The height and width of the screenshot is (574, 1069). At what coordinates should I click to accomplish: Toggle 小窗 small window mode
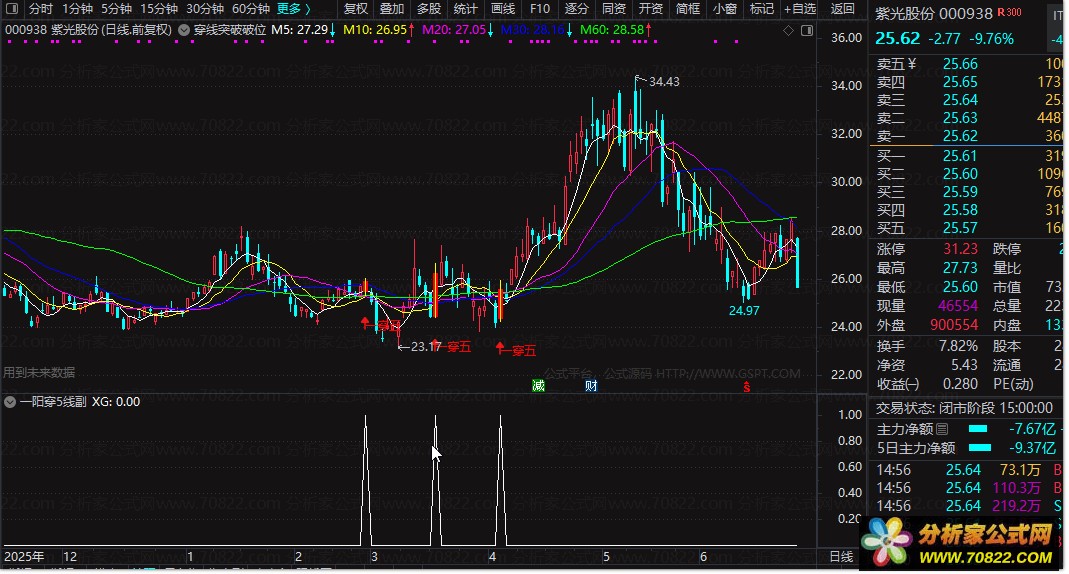point(725,9)
